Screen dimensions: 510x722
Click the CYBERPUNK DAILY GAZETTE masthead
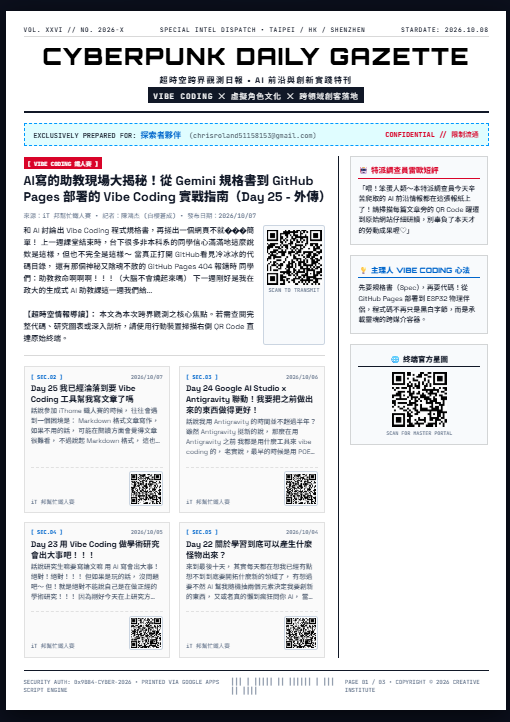(x=256, y=57)
